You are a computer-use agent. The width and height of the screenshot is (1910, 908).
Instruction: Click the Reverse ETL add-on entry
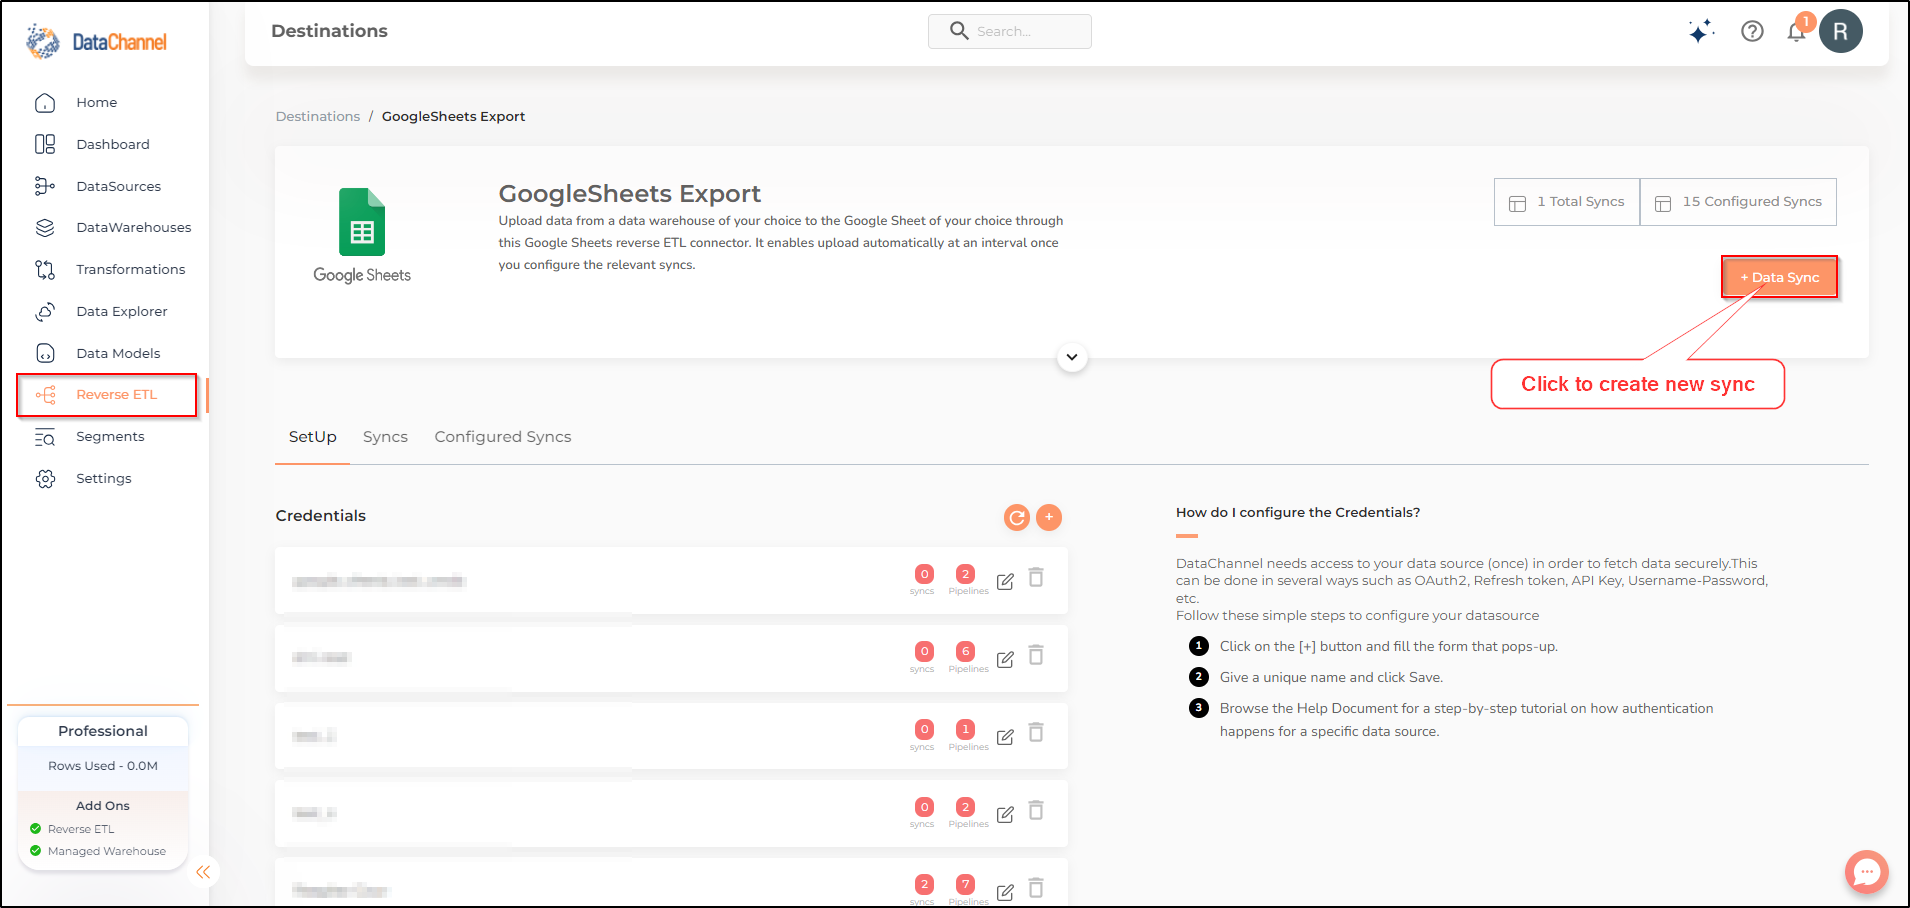[81, 829]
